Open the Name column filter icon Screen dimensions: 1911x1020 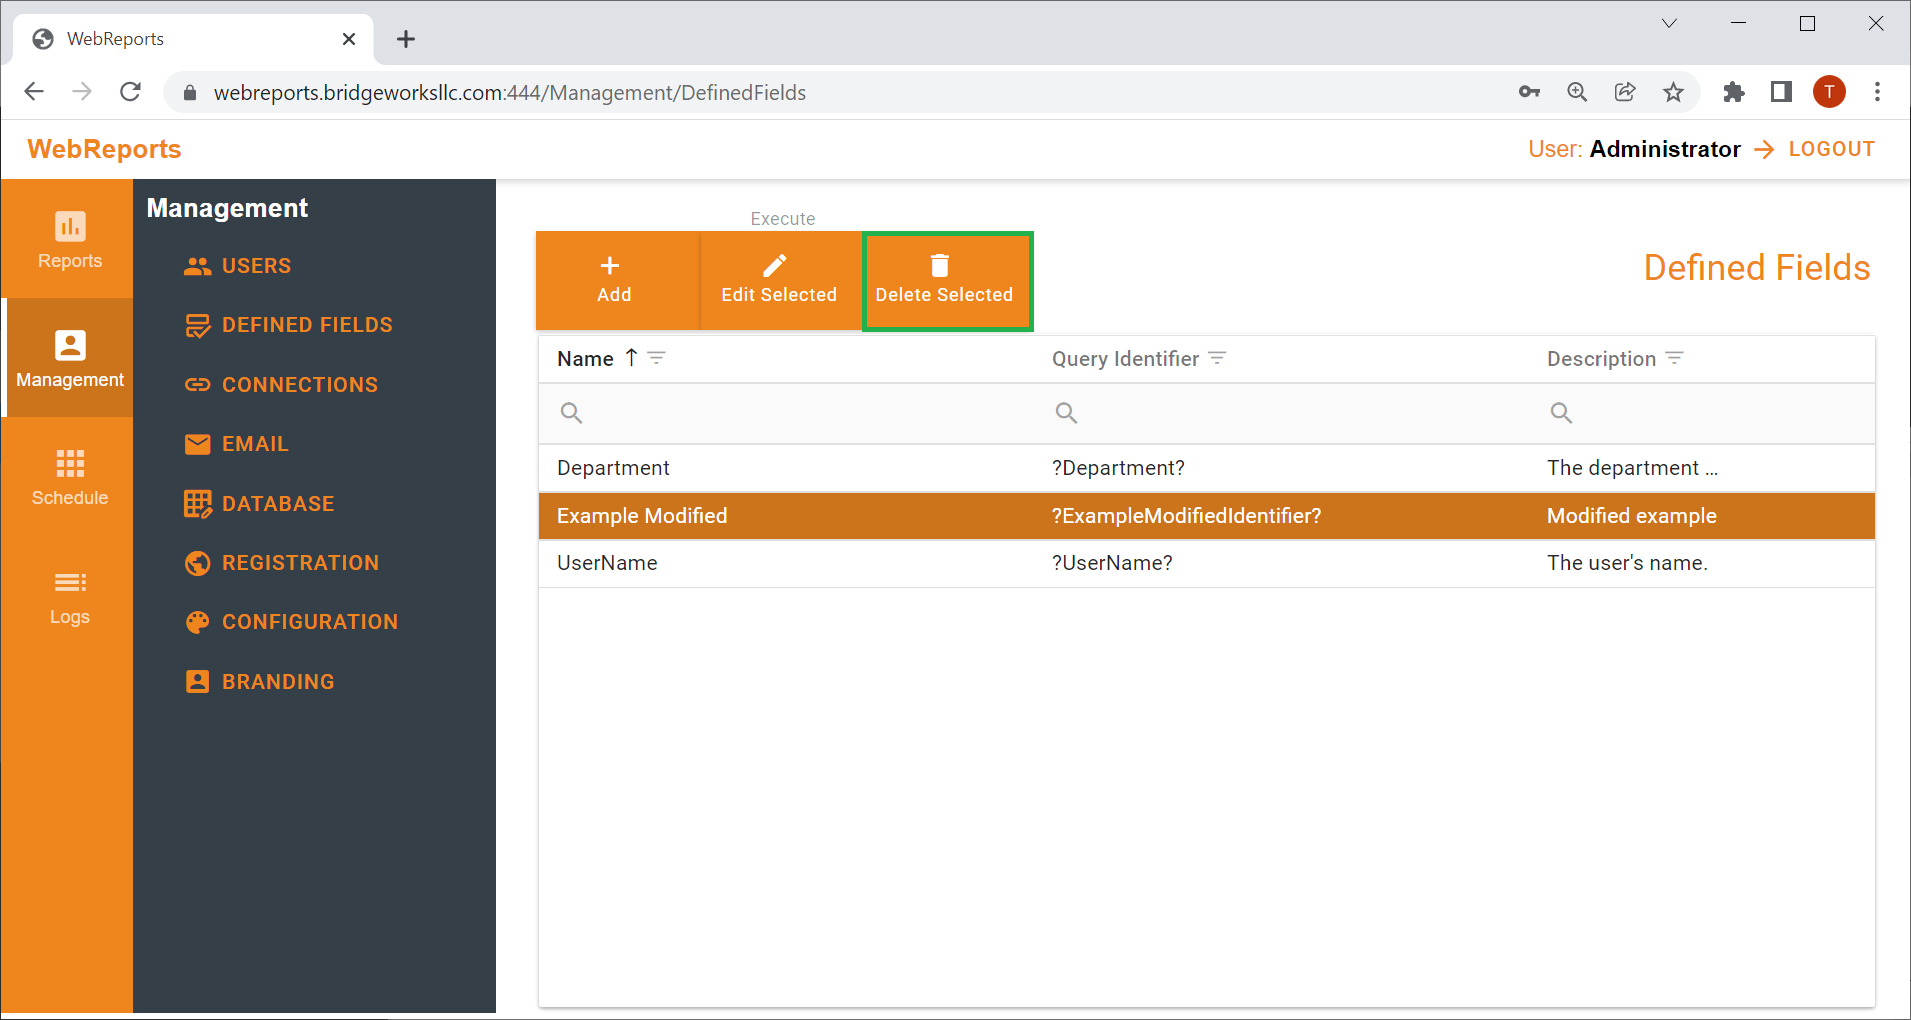(x=657, y=358)
